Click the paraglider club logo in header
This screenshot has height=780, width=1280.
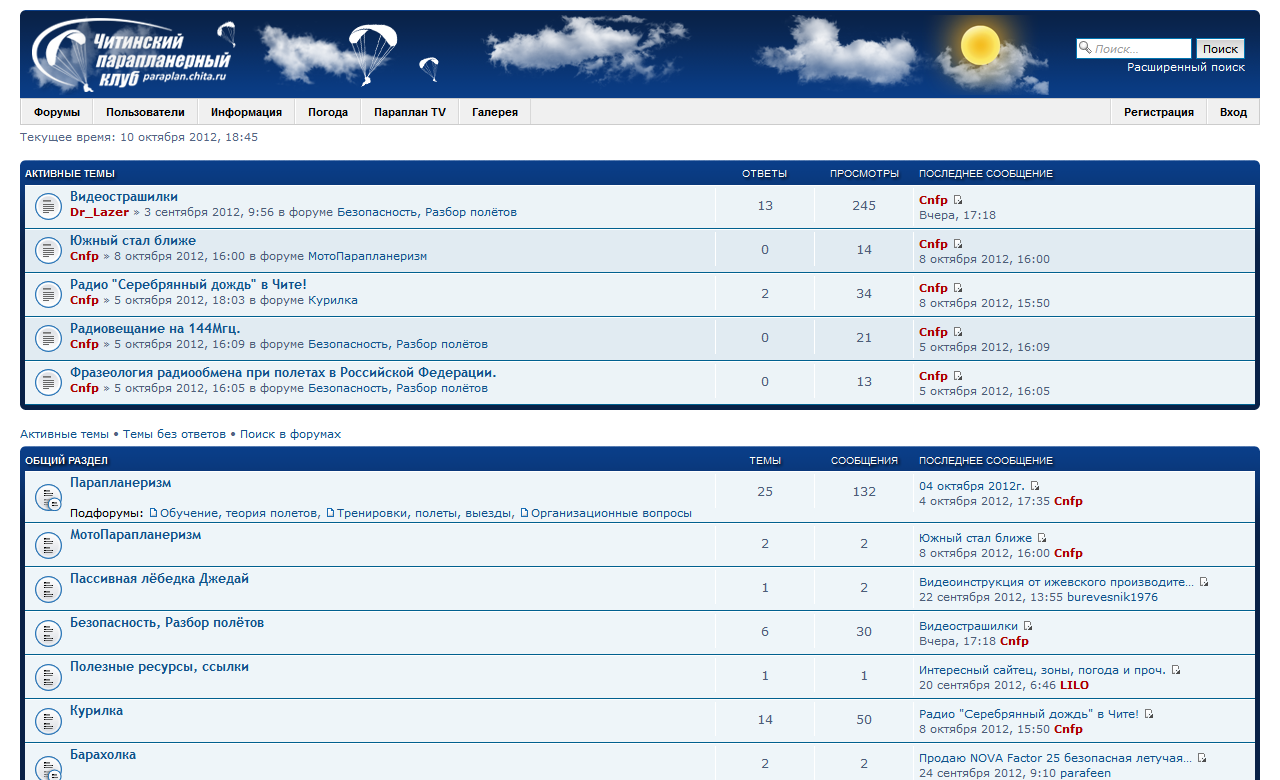point(130,55)
